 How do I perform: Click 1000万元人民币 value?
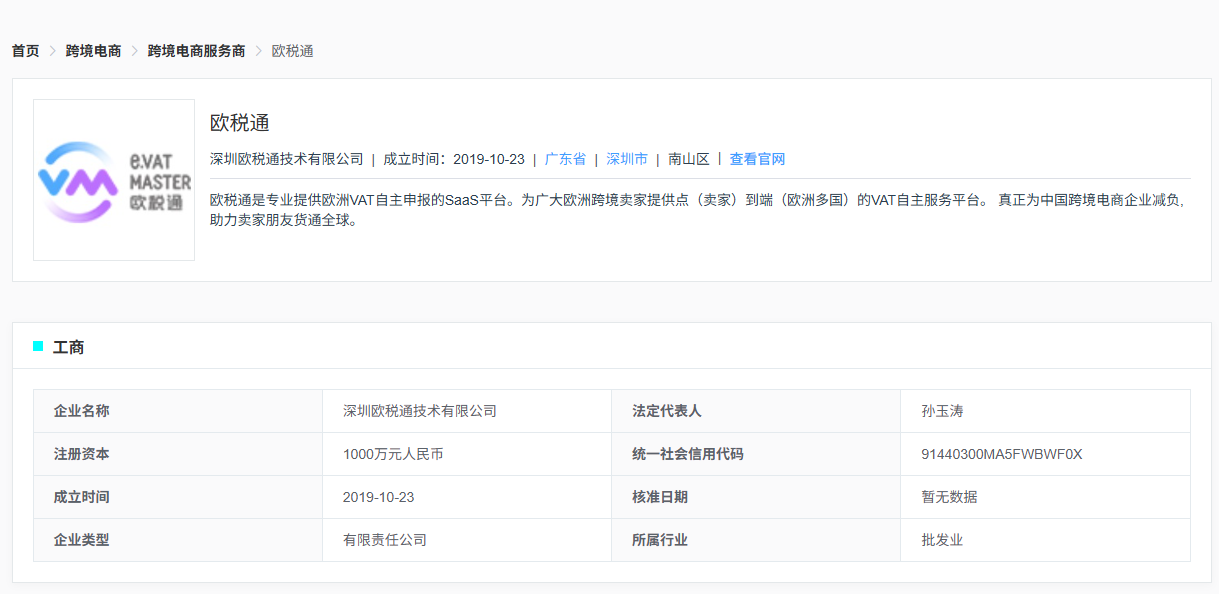[393, 454]
